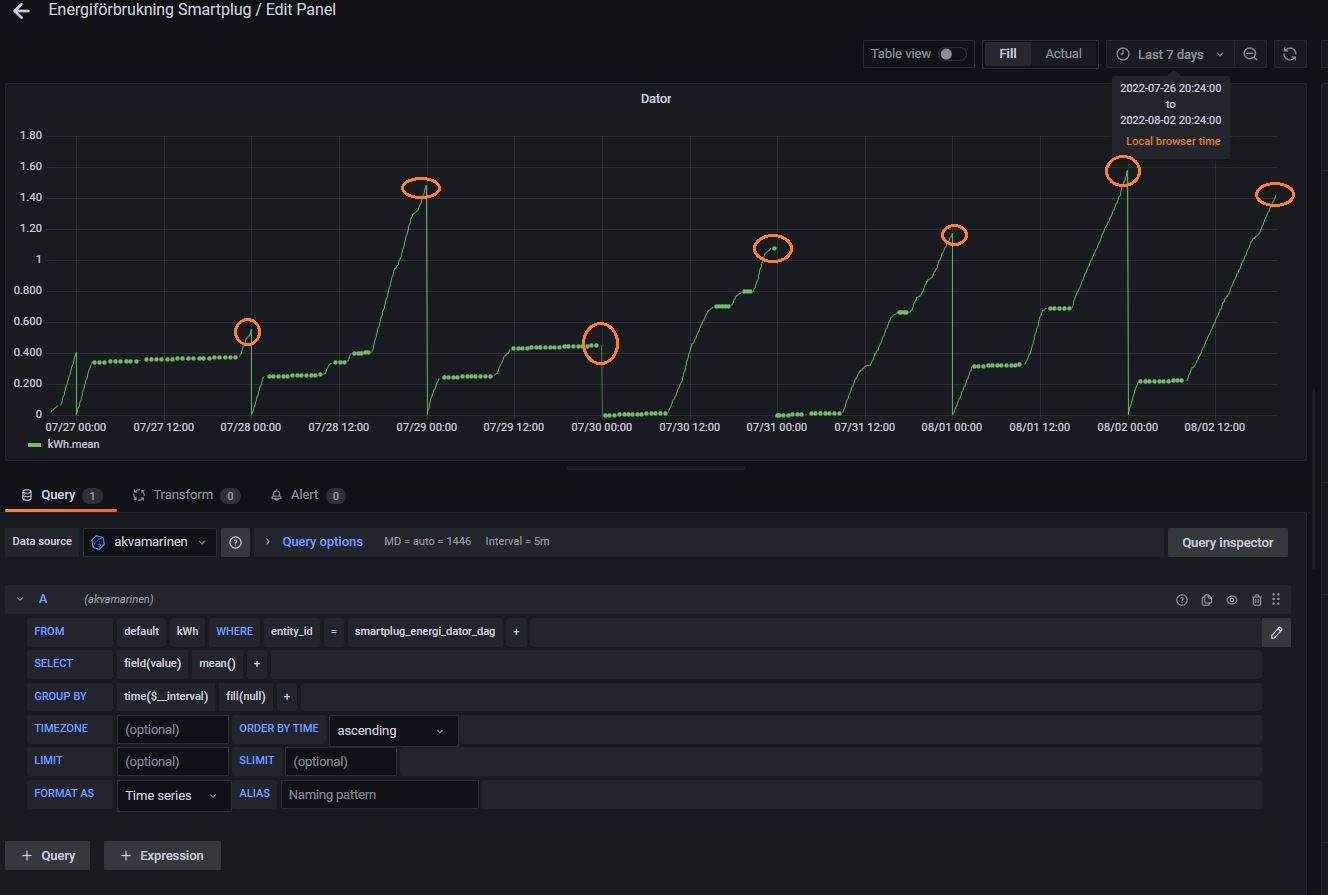
Task: Open the ORDER BY TIME ascending dropdown
Action: 392,730
